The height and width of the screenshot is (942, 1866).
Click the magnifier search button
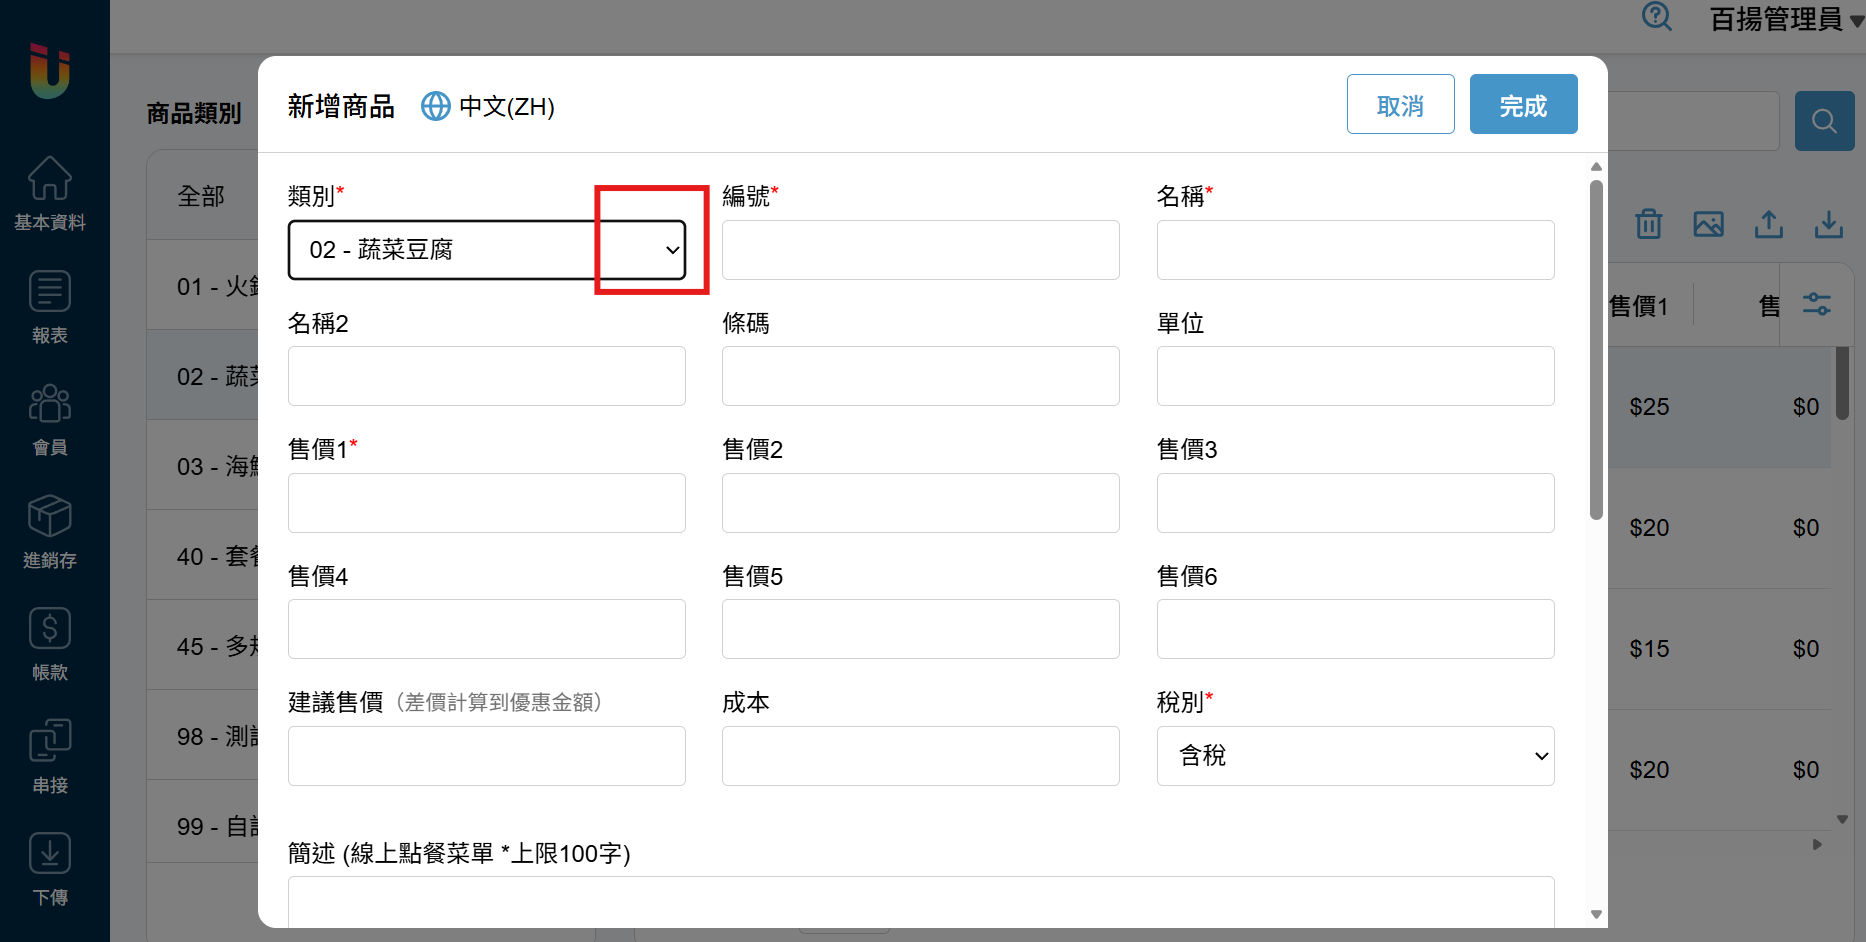[x=1824, y=121]
